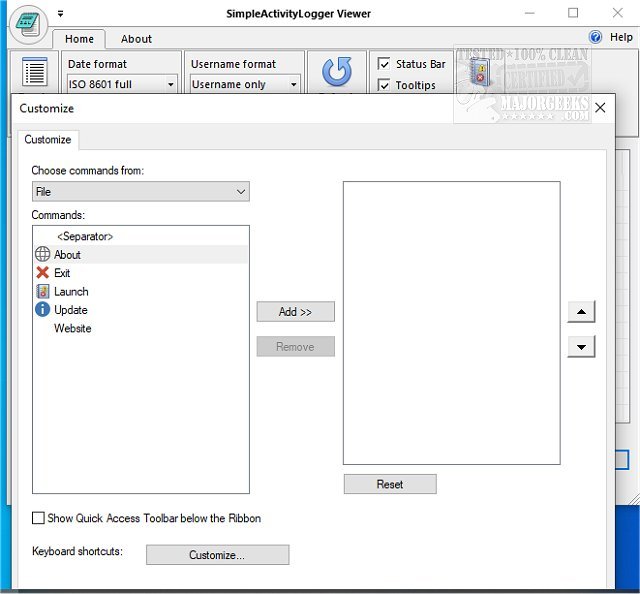Click the move down arrow button
Screen dimensions: 640x594
[581, 347]
